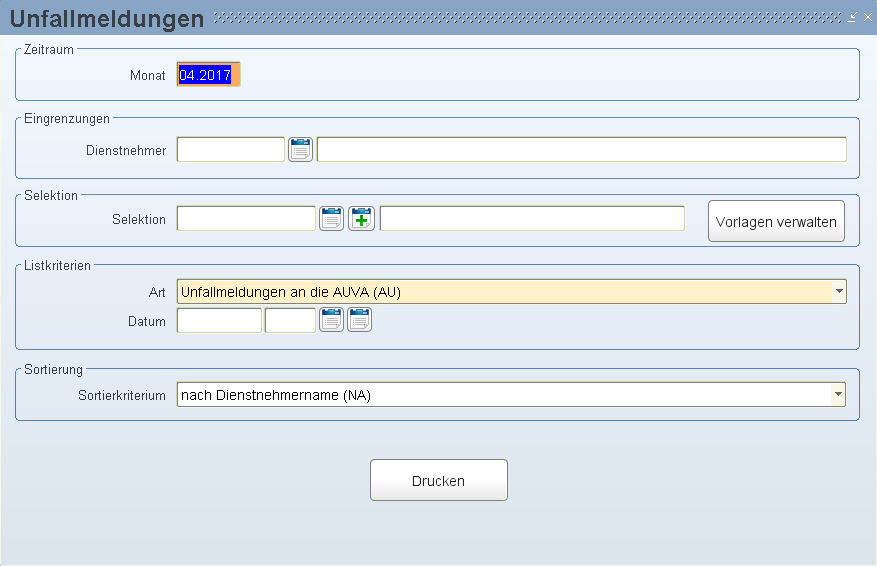The height and width of the screenshot is (566, 877).
Task: Open Sortierkriterium combo box showing nach Dienstnehmername
Action: (511, 395)
